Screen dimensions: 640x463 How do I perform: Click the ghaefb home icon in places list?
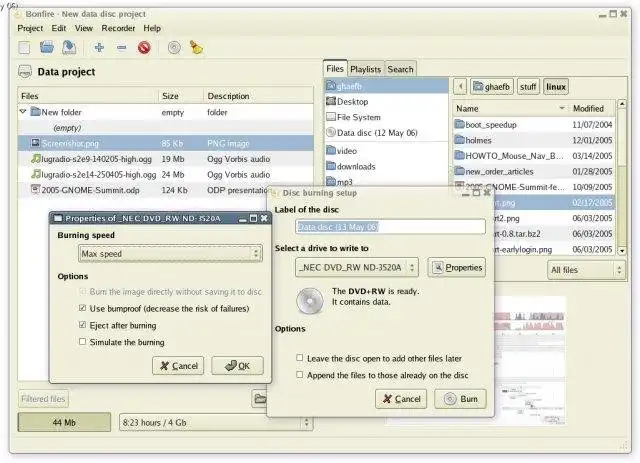pos(331,86)
